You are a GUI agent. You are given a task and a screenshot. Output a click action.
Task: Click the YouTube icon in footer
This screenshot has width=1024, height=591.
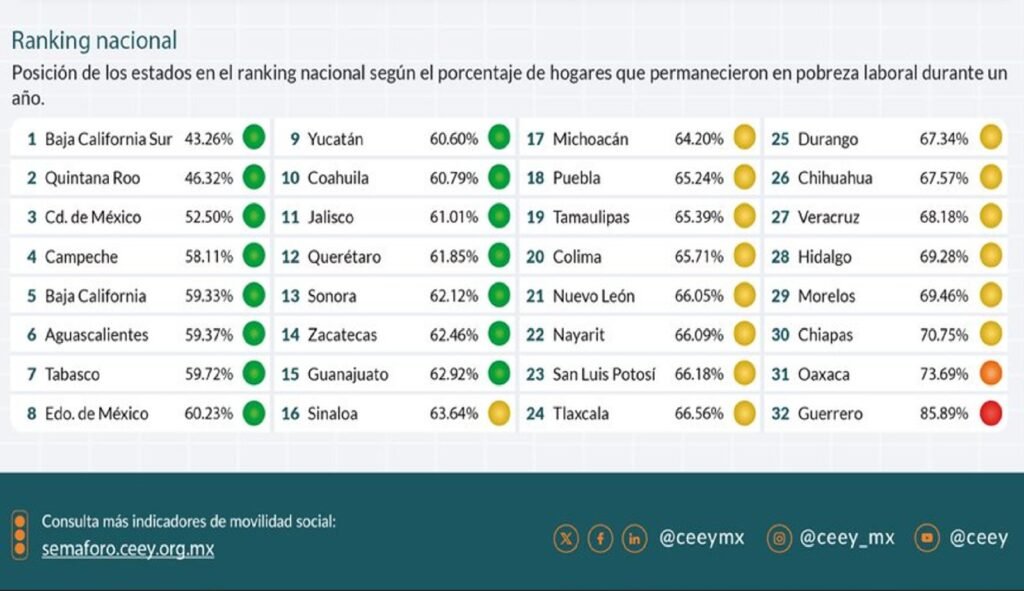point(929,539)
